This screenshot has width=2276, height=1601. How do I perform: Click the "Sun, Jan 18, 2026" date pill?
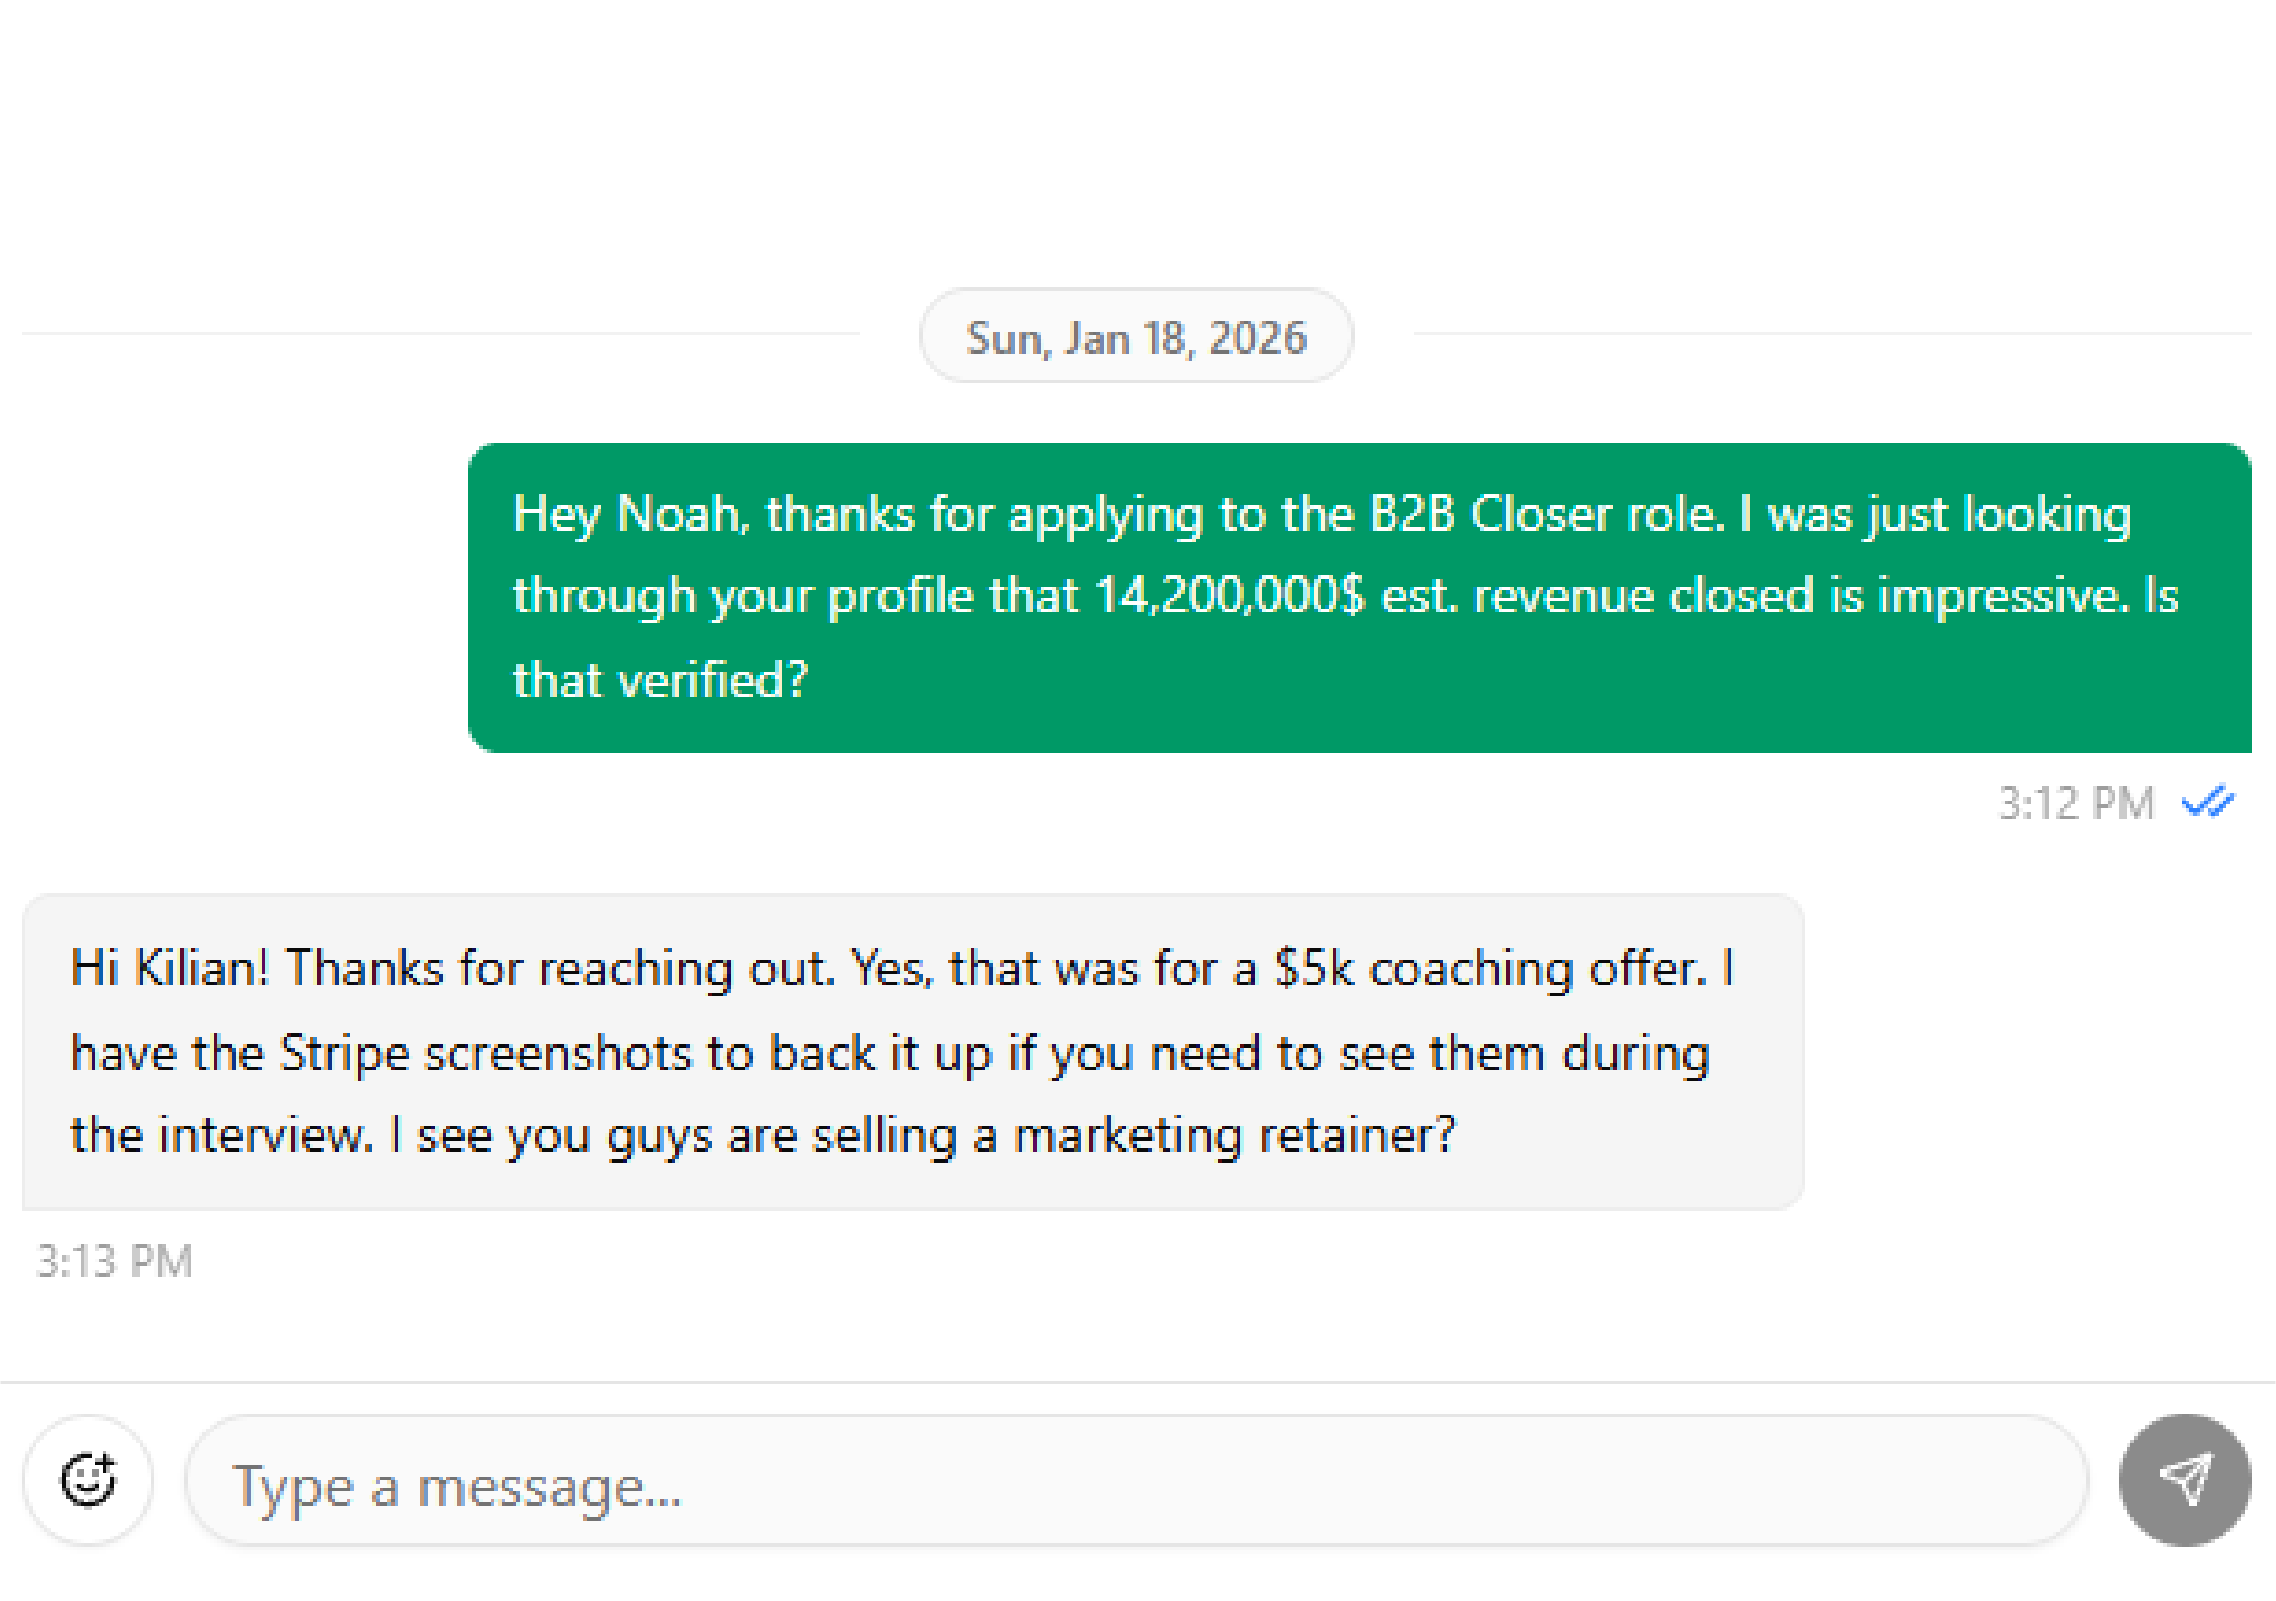click(x=1136, y=337)
